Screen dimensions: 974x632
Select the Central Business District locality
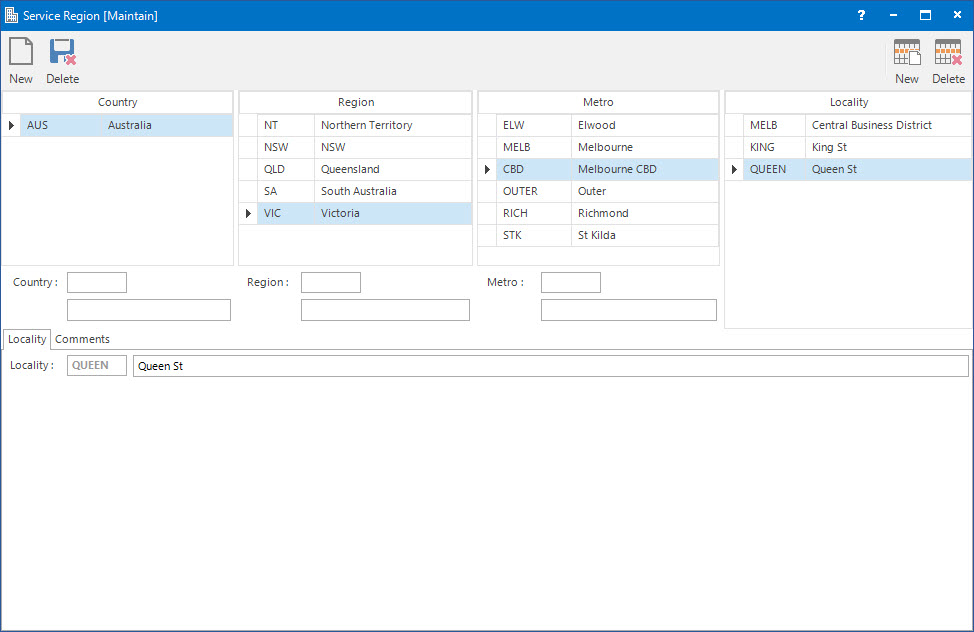tap(871, 125)
